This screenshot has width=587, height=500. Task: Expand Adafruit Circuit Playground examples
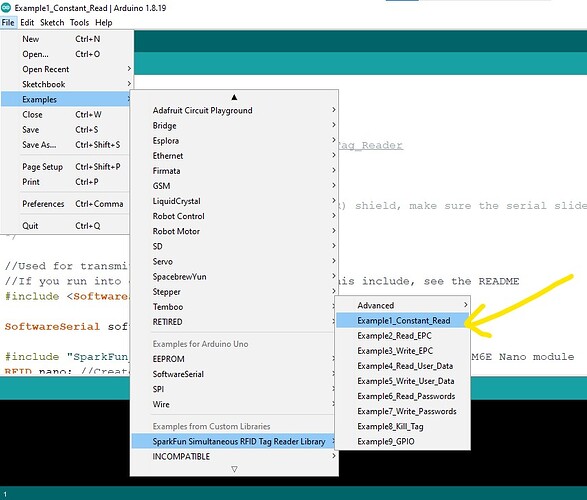[x=234, y=110]
